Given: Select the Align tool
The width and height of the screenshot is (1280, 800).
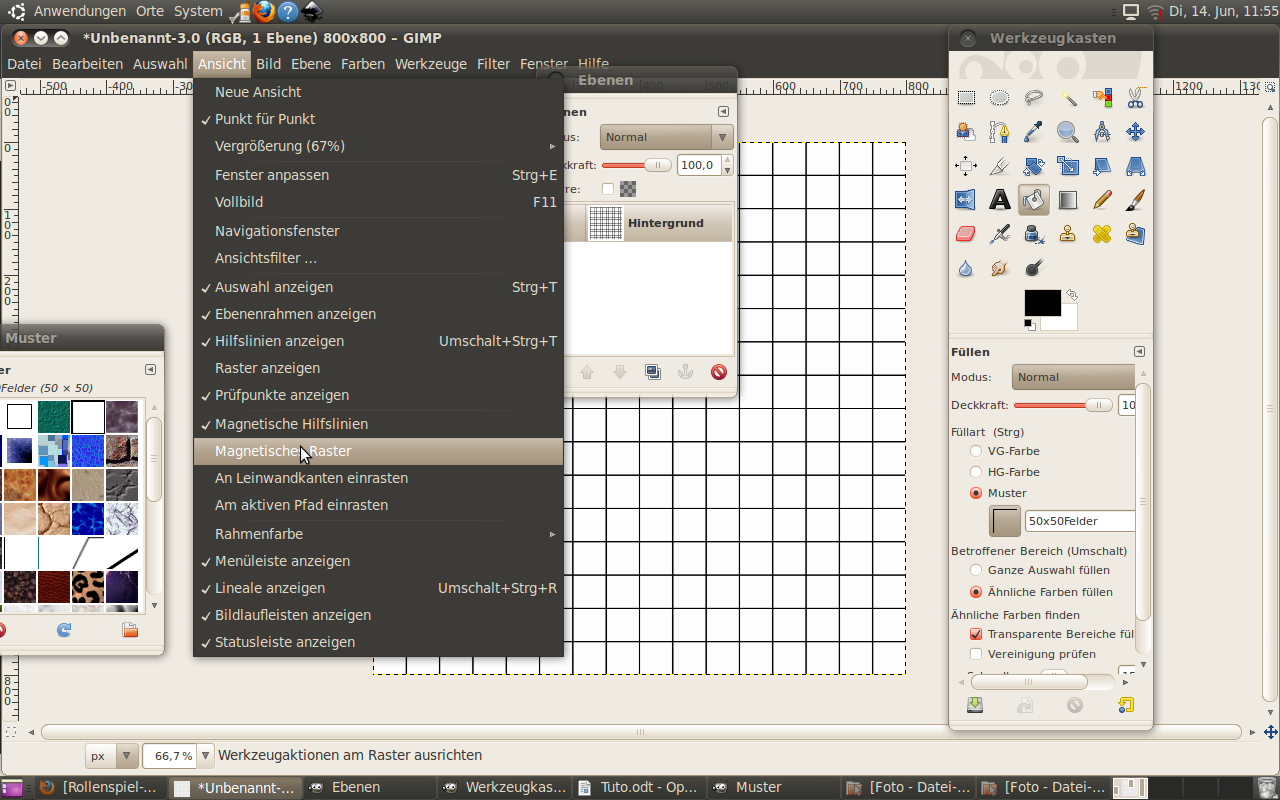Looking at the screenshot, I should click(x=966, y=166).
